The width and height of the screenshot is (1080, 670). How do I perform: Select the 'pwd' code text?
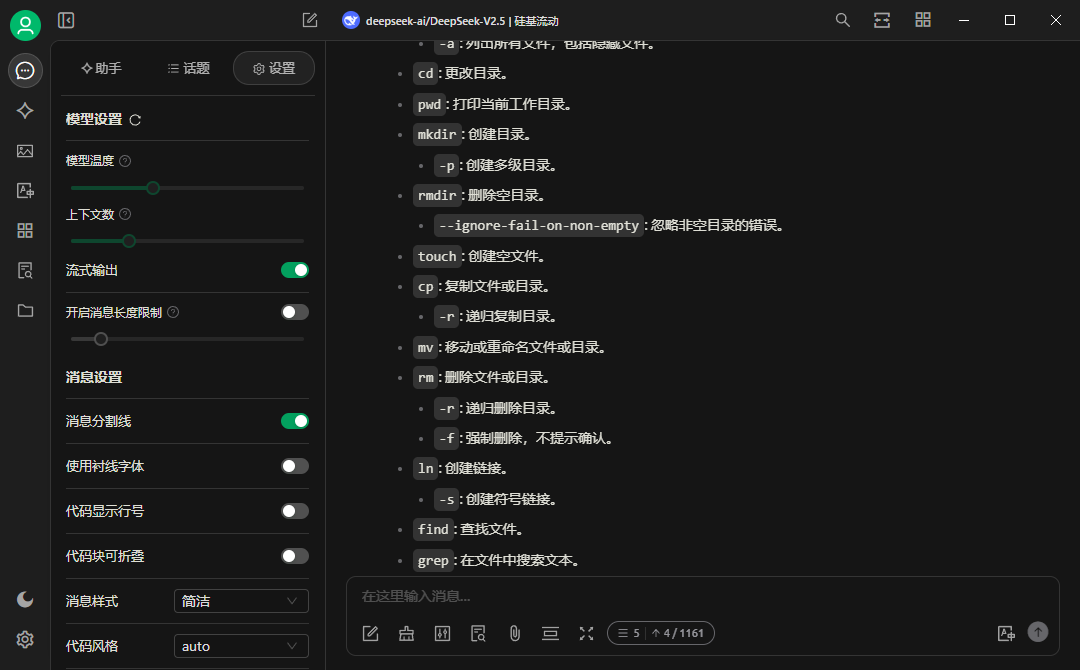click(429, 104)
